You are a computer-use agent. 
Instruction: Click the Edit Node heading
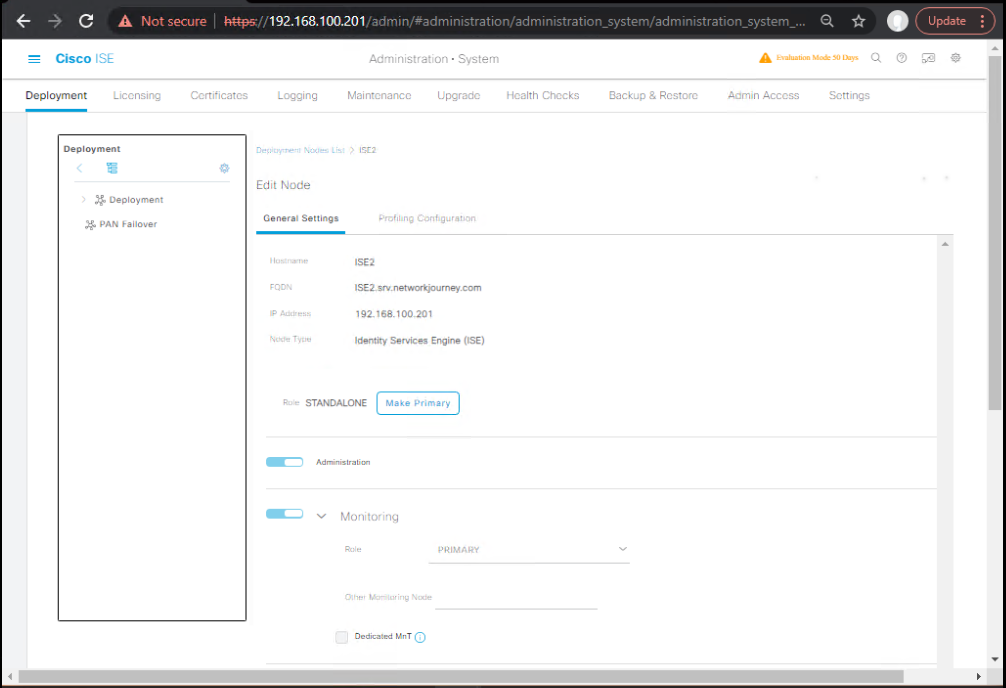click(x=283, y=185)
